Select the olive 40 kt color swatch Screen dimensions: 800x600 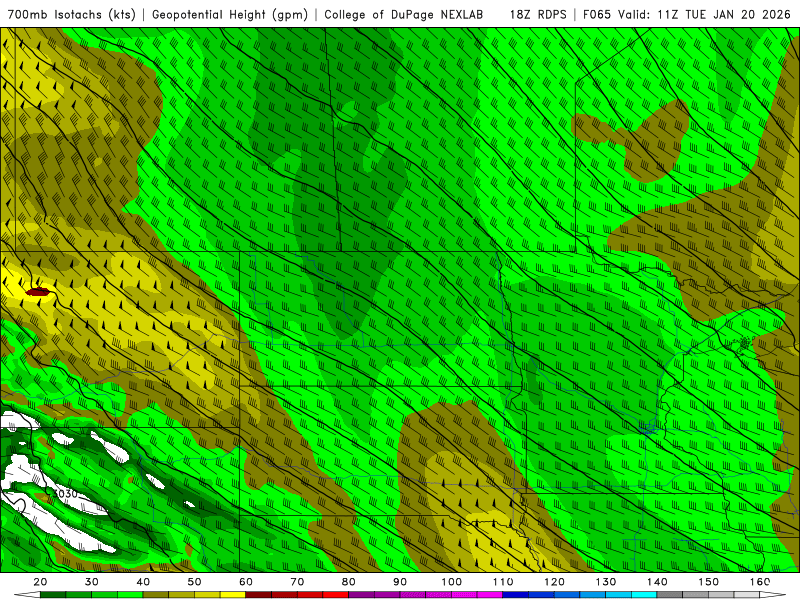(x=156, y=595)
